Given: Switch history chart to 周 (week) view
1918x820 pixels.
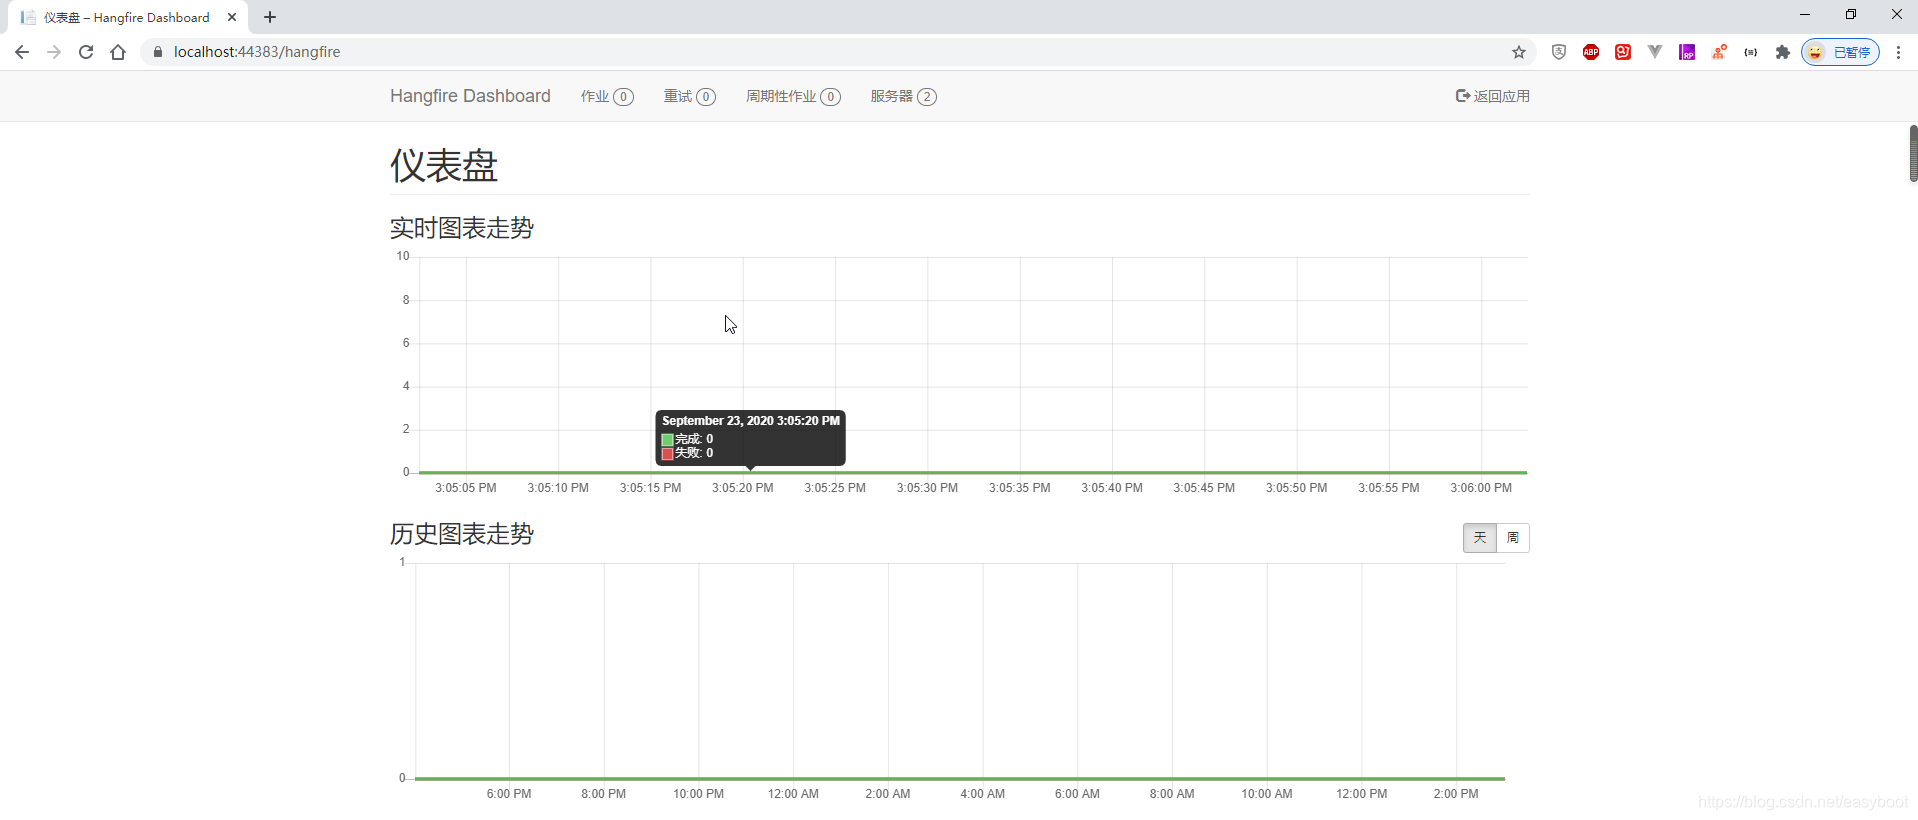Looking at the screenshot, I should [1513, 538].
